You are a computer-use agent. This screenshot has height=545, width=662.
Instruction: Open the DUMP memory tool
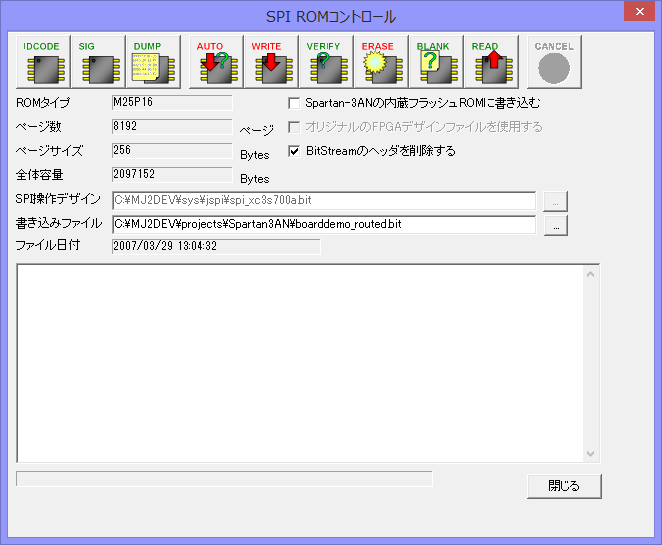[152, 62]
